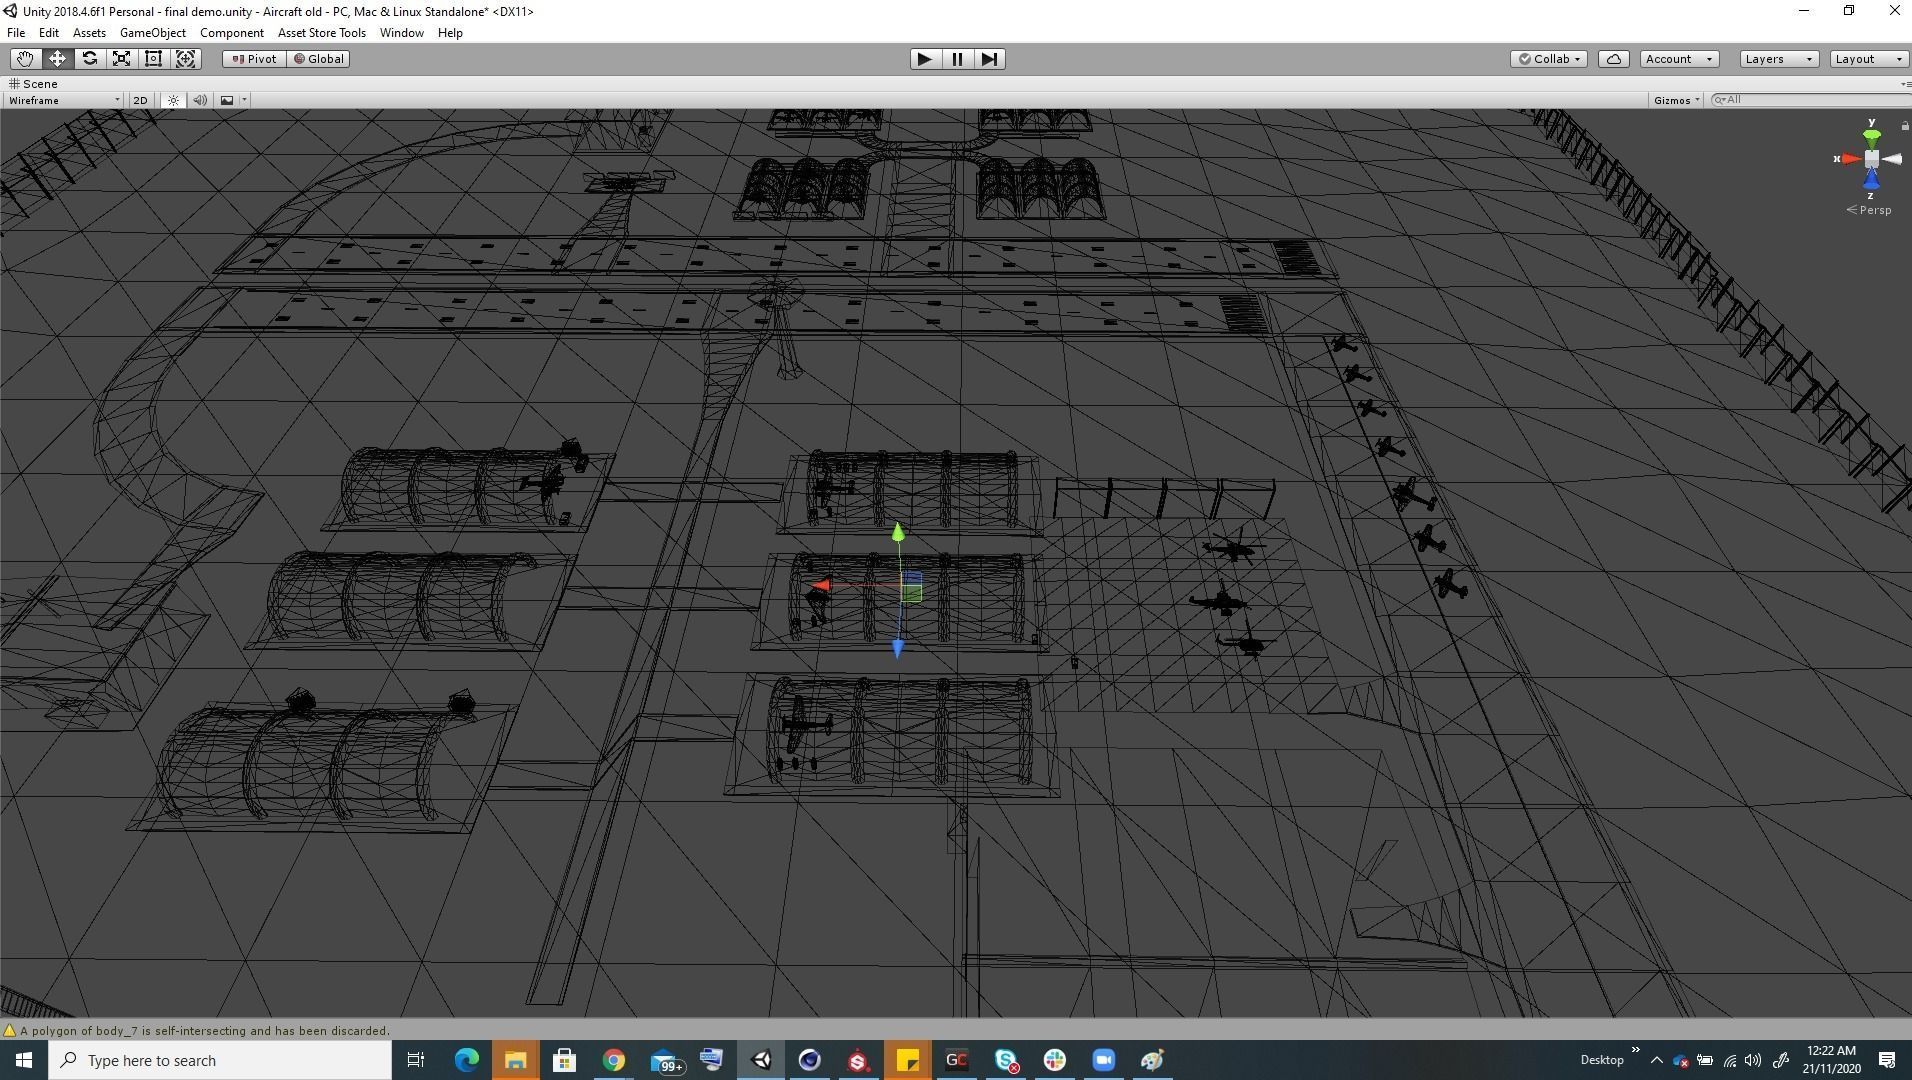Click the blue Z-axis move handle arrow
The width and height of the screenshot is (1912, 1080).
[898, 648]
